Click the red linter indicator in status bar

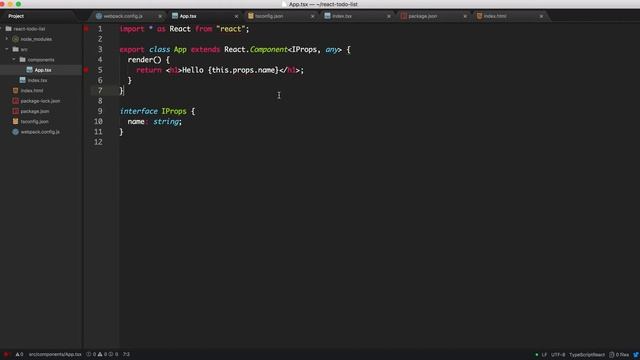point(6,354)
